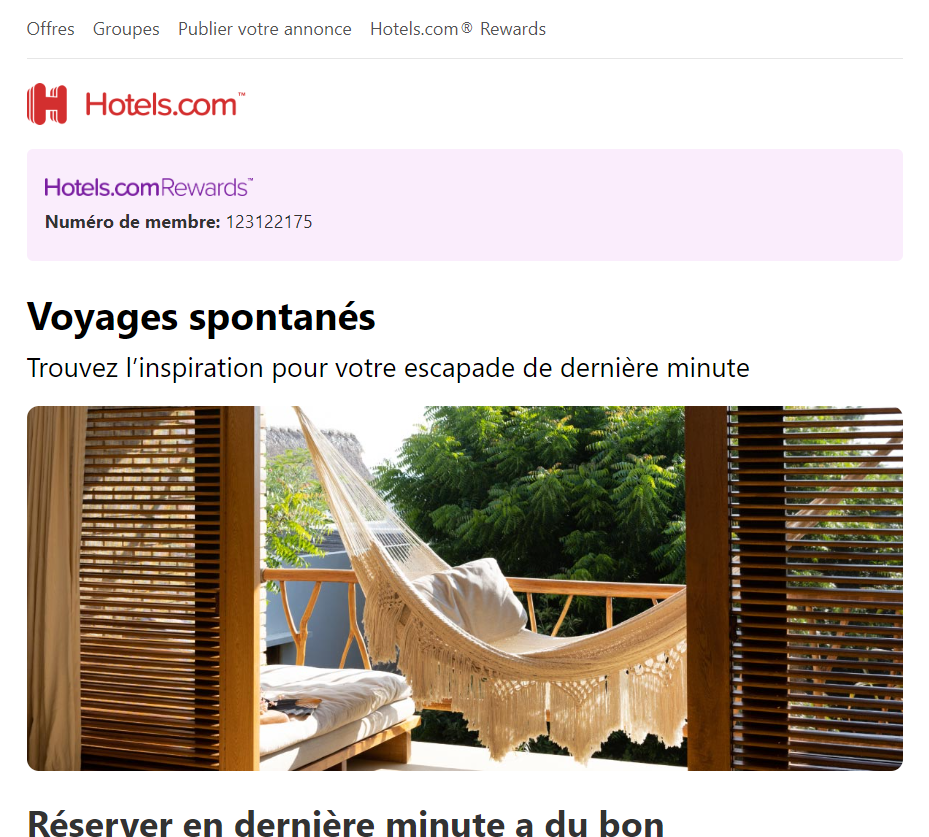Open Hotels.com® Rewards navigation link
This screenshot has height=837, width=929.
(458, 29)
